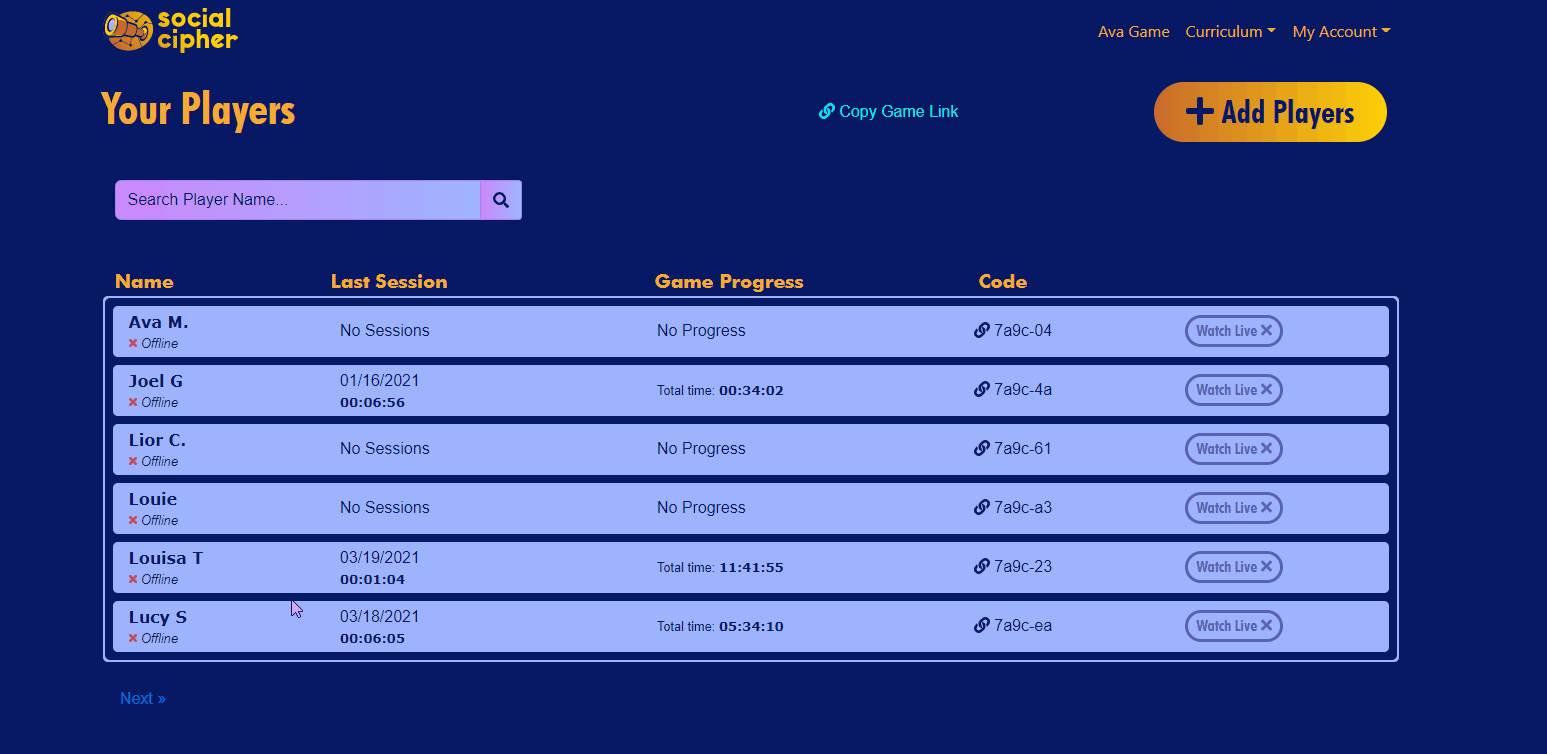Click the link icon beside code 7a9c-23
Viewport: 1547px width, 754px height.
tap(981, 567)
